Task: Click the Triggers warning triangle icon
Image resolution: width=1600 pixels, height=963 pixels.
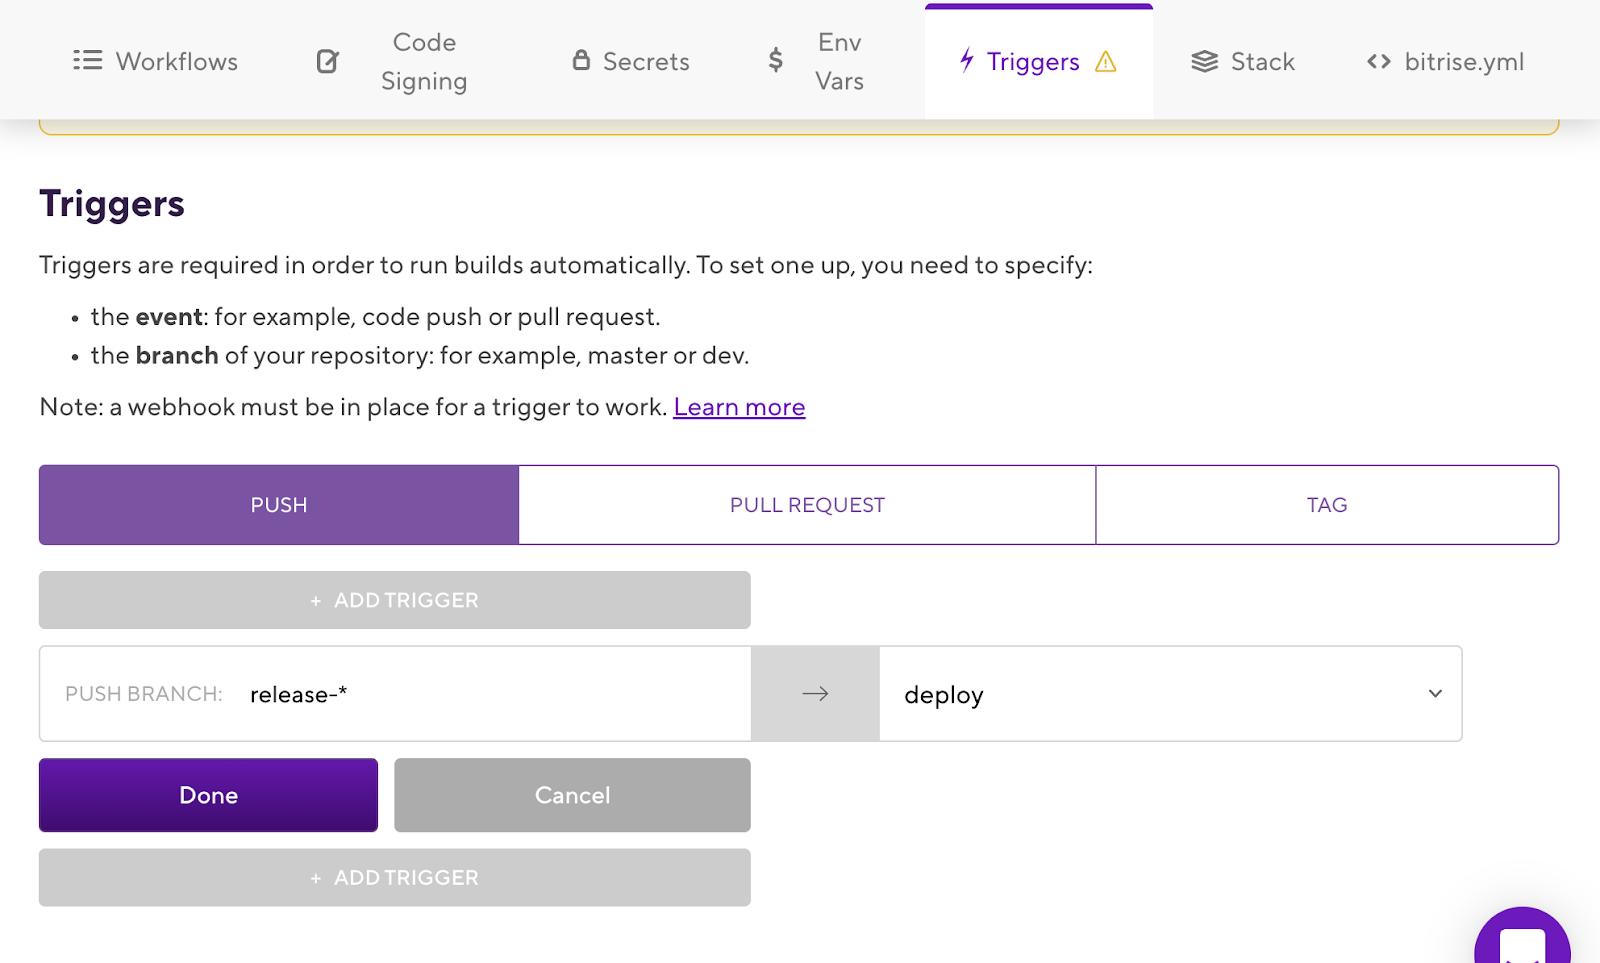Action: (1105, 62)
